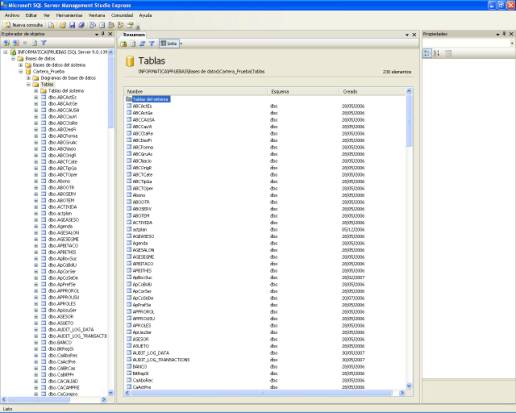516x413 pixels.
Task: Click the save-all icon beside the save icon
Action: 81,25
